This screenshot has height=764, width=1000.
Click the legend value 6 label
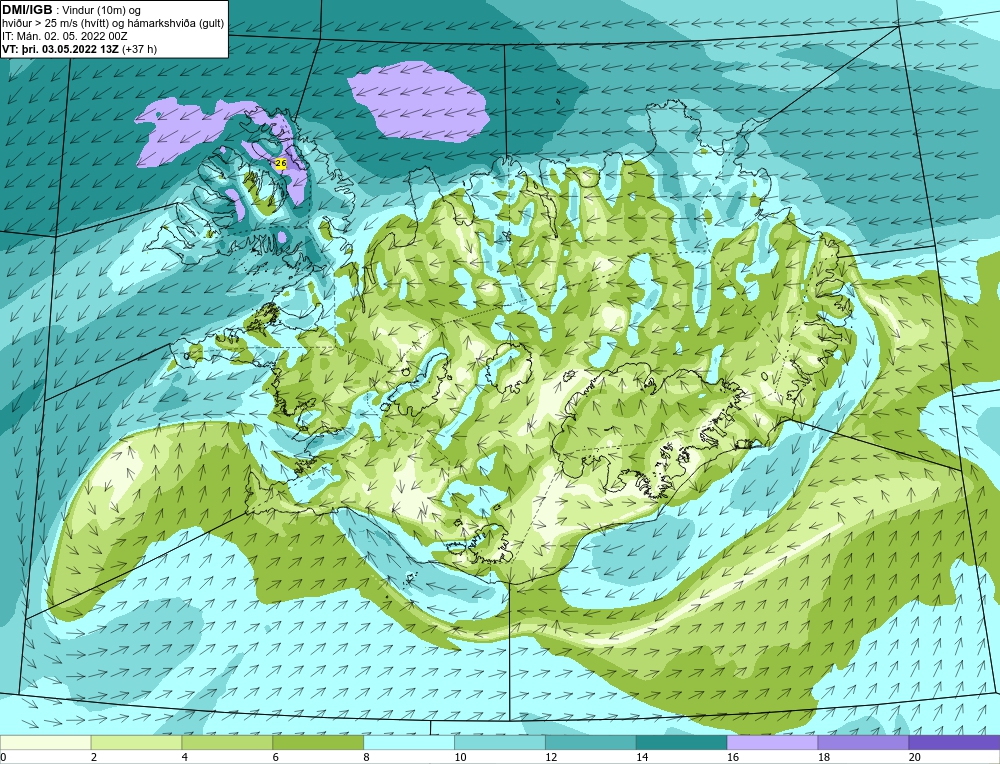[x=276, y=757]
